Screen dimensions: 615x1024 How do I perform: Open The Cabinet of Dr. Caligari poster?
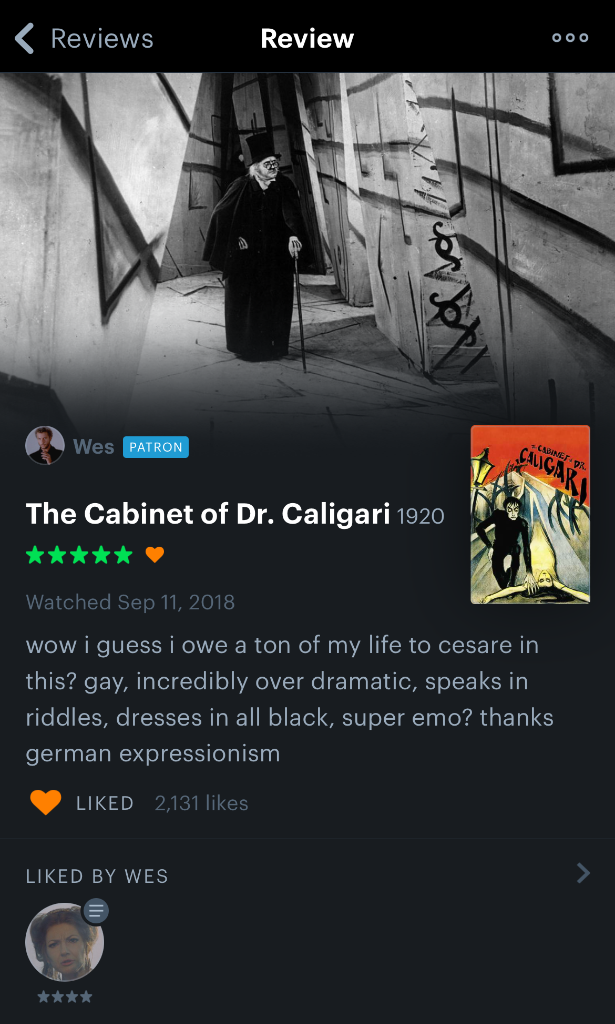(530, 514)
